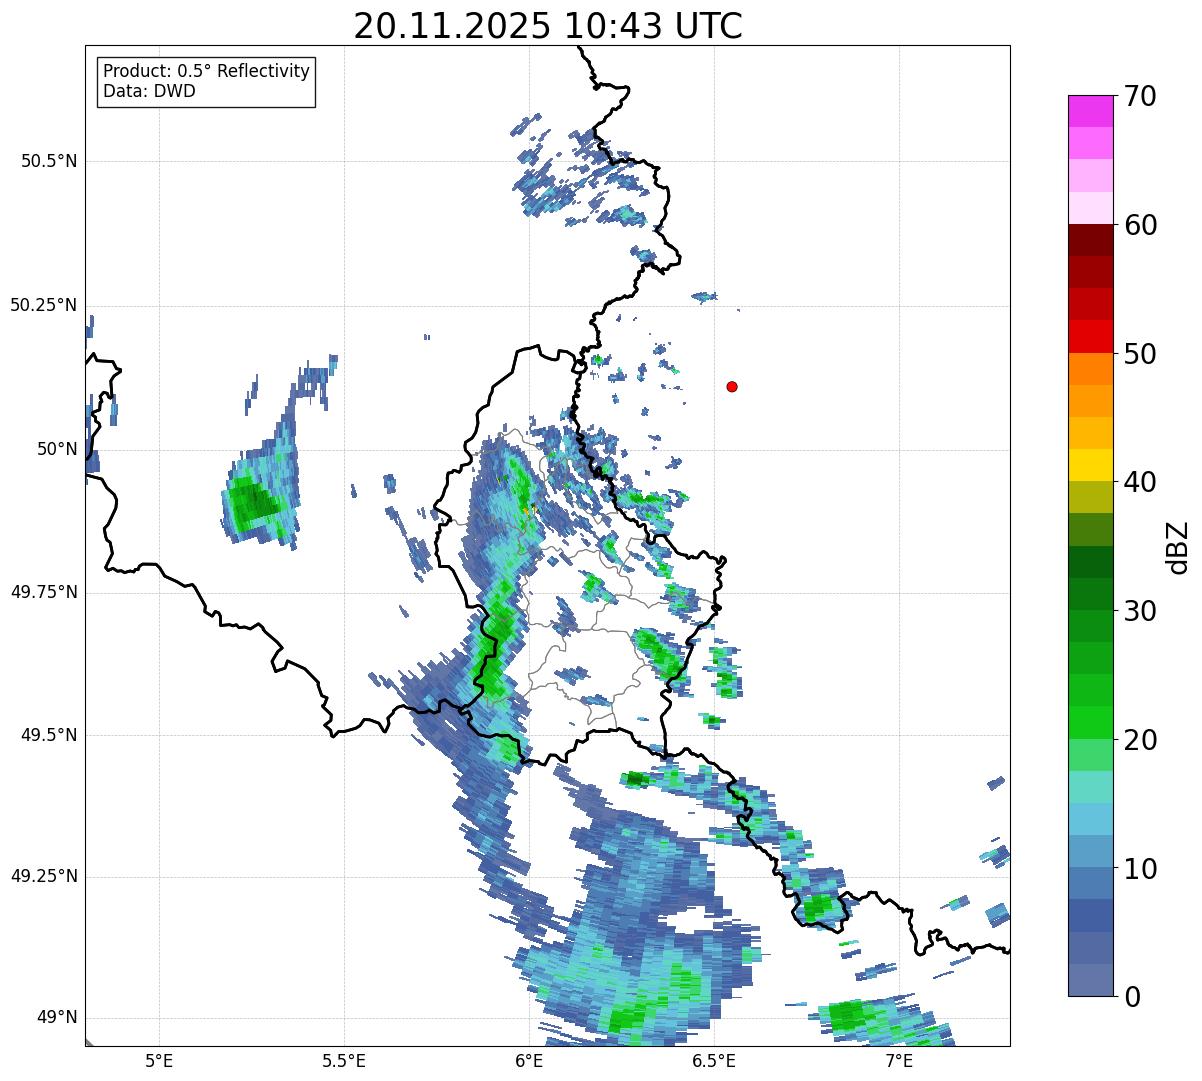Click the colorbar tick label 30

pyautogui.click(x=1139, y=611)
